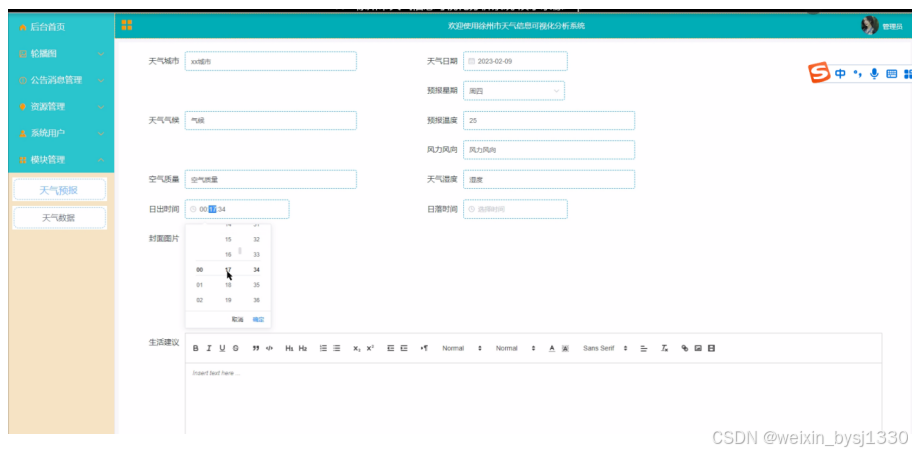Open the text alignment options
912x453 pixels.
(644, 348)
